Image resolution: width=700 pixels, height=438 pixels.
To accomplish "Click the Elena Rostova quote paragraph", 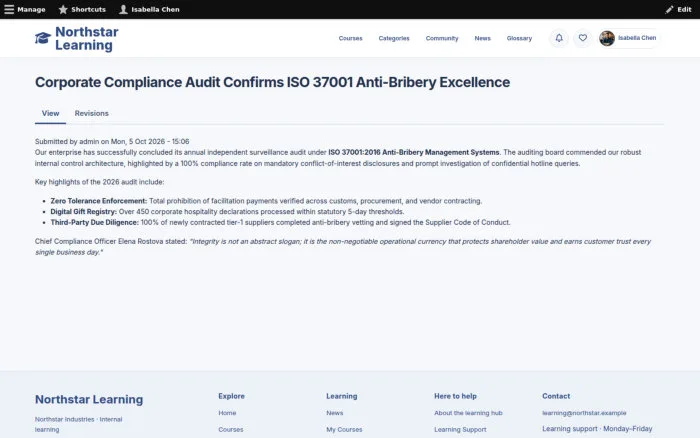I will click(343, 247).
